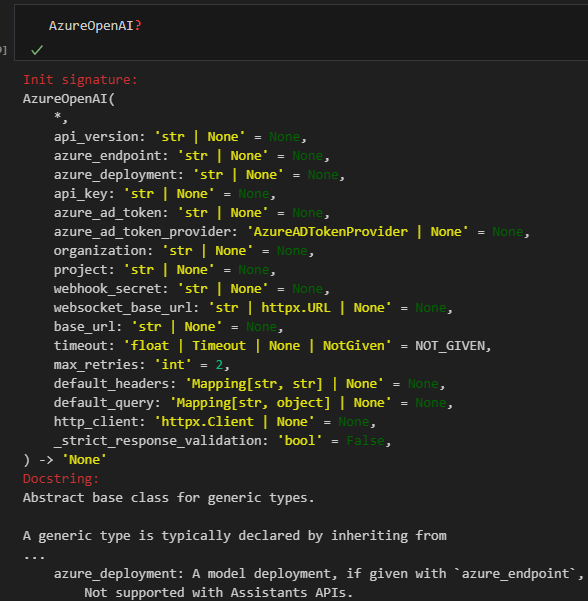Select the default_headers parameter line
The width and height of the screenshot is (588, 601).
pyautogui.click(x=250, y=384)
